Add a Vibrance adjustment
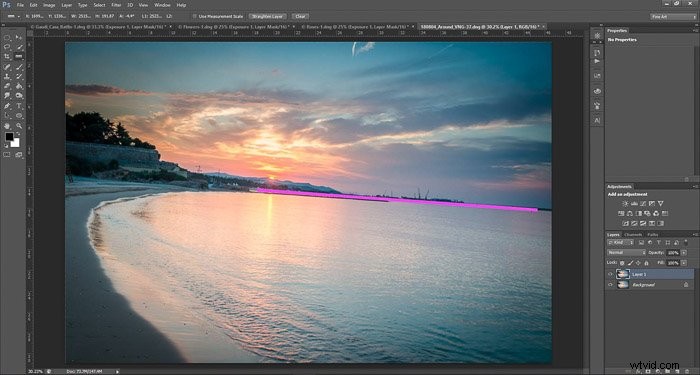The width and height of the screenshot is (700, 375). click(661, 203)
